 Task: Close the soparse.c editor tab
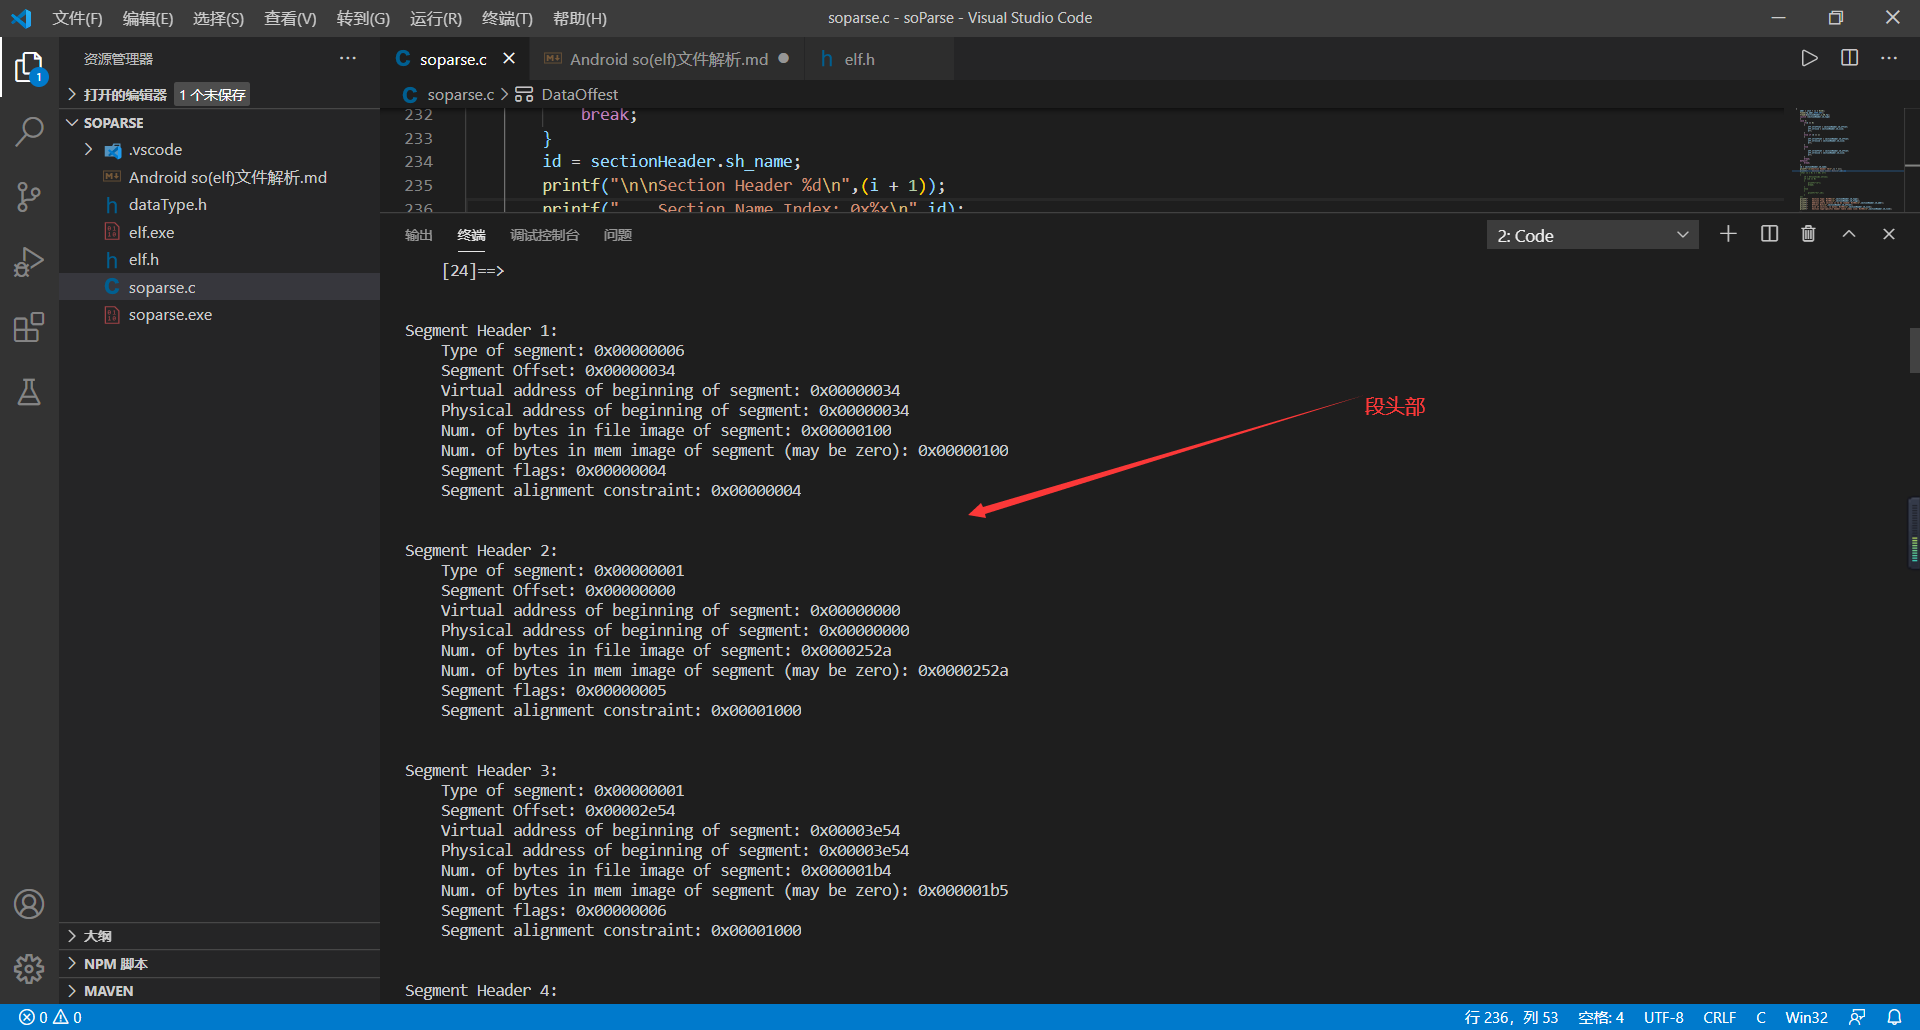[x=509, y=58]
